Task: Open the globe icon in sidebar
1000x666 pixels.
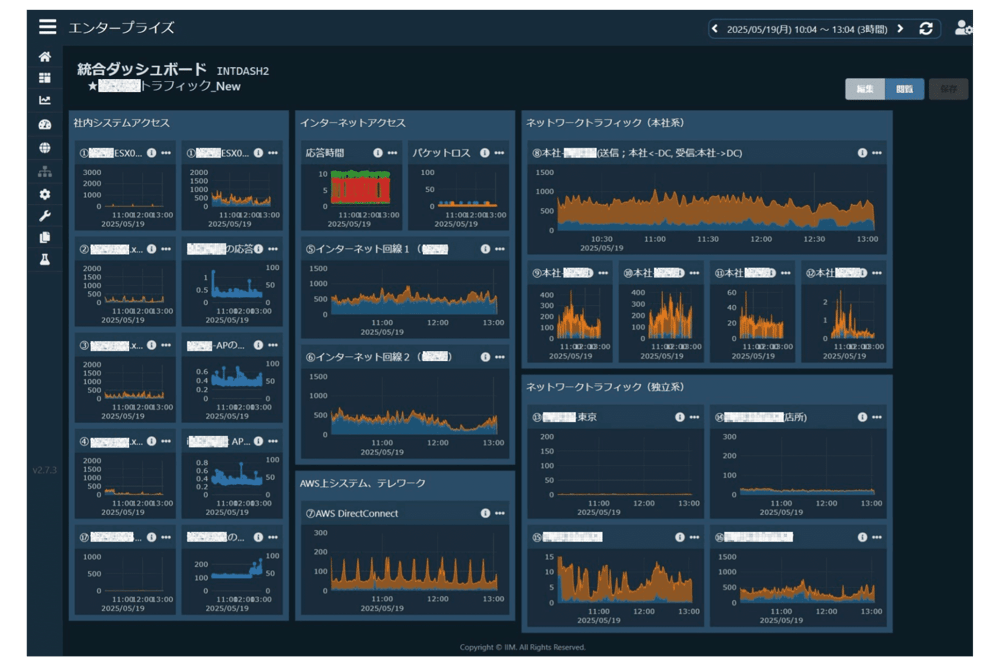Action: click(45, 148)
